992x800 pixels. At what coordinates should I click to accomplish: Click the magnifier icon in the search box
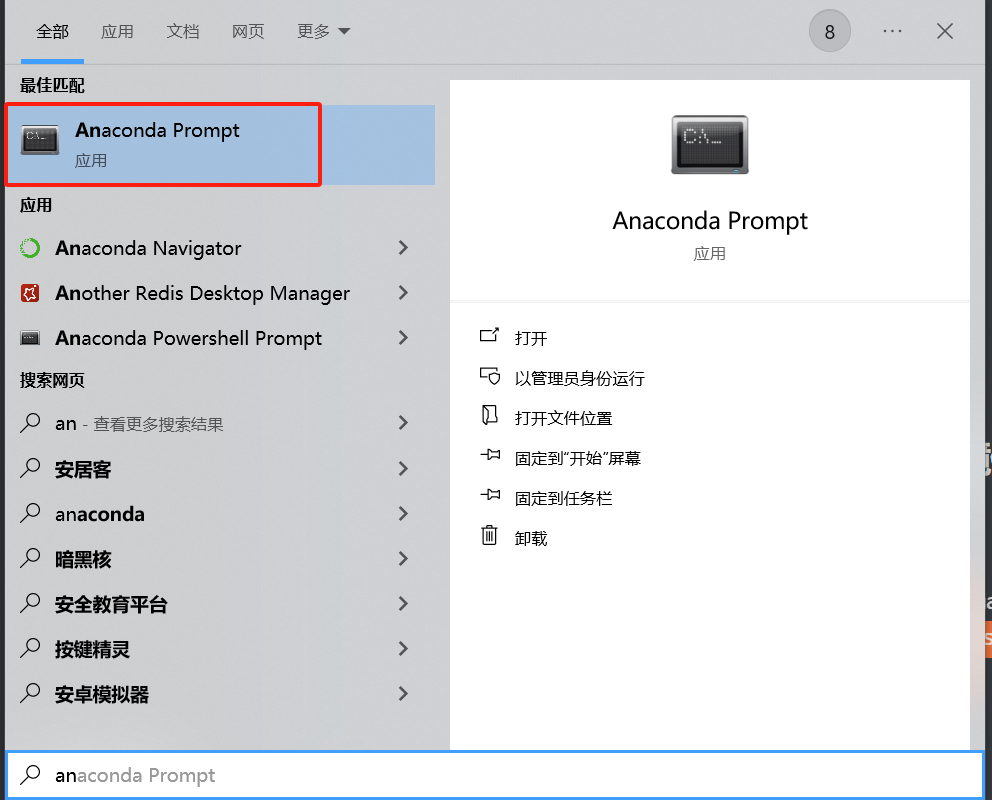tap(30, 775)
